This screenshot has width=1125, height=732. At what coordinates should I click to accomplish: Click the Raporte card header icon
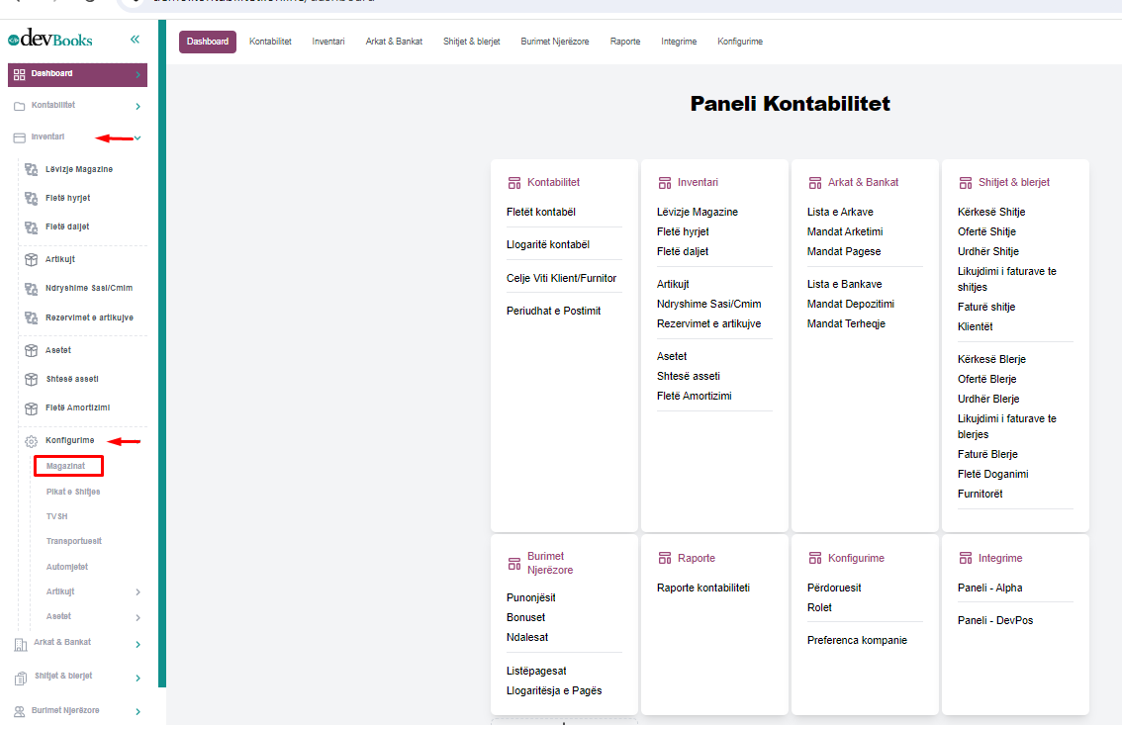665,559
